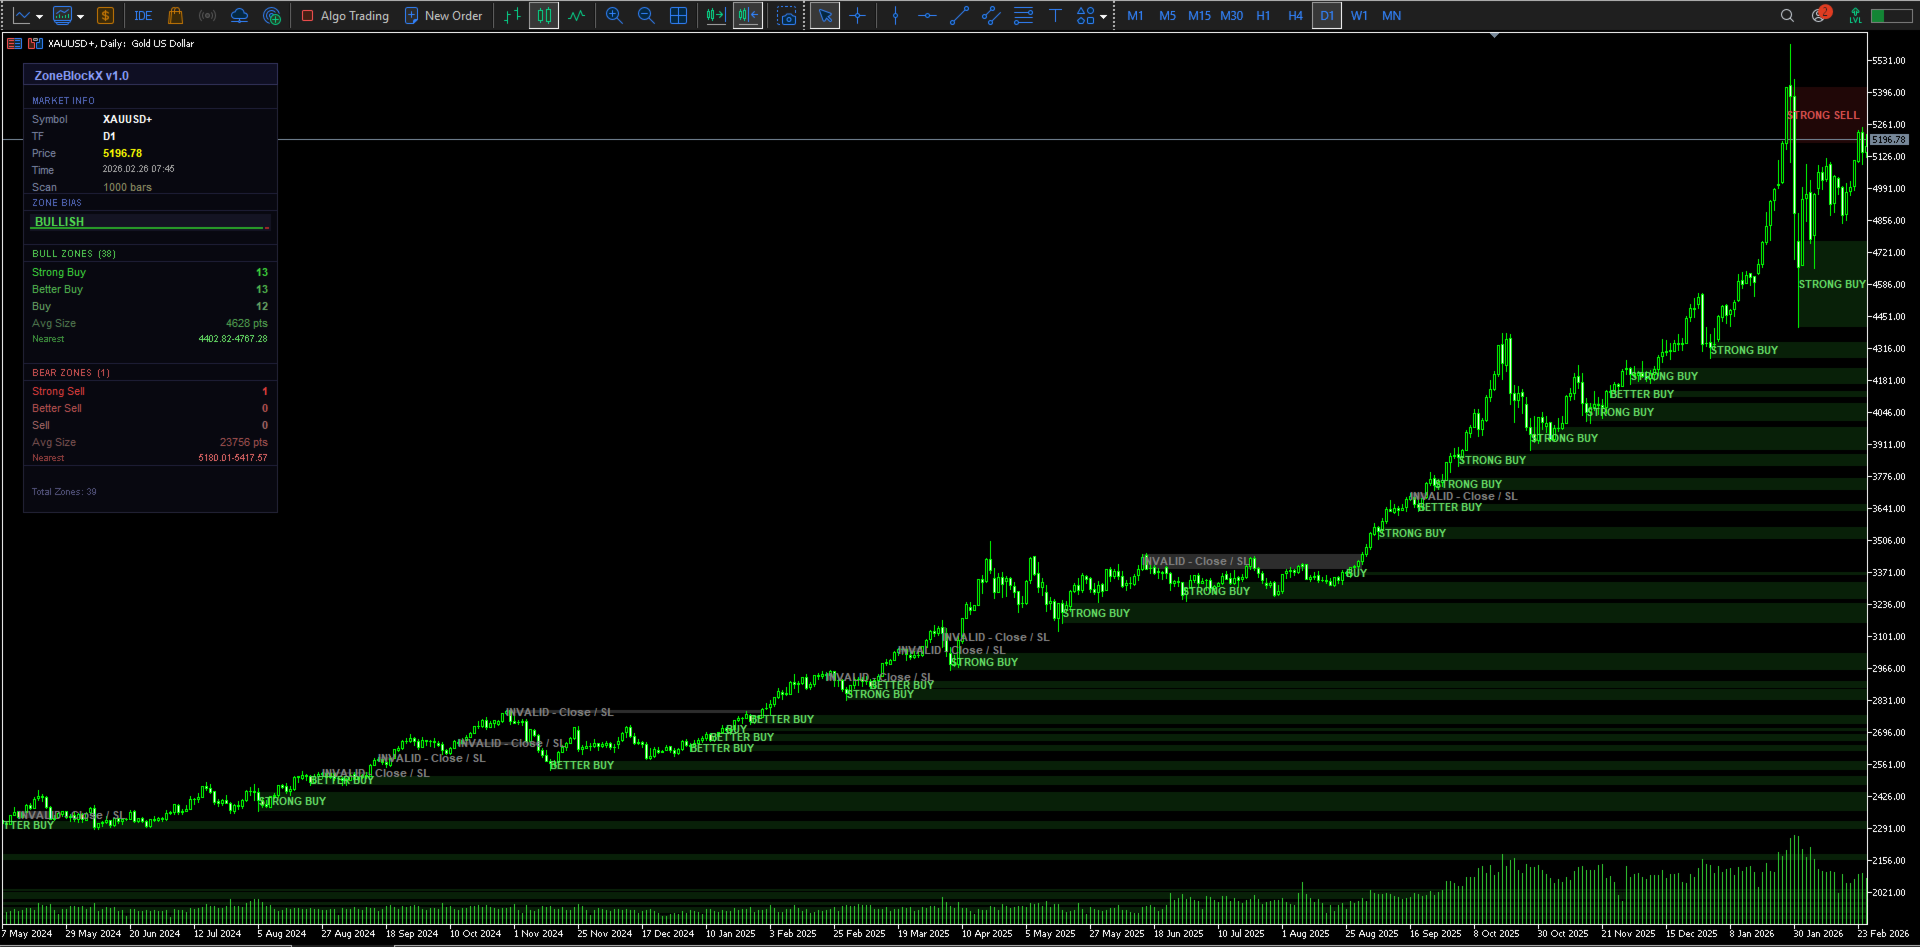The width and height of the screenshot is (1920, 947).
Task: Switch to M1 timeframe
Action: pos(1135,16)
